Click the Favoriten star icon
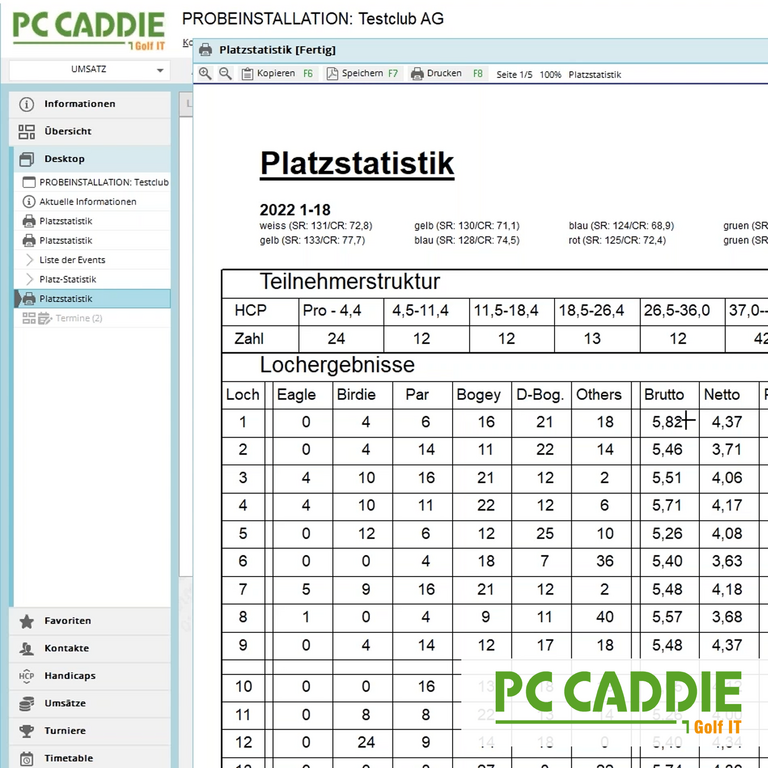 pyautogui.click(x=26, y=622)
